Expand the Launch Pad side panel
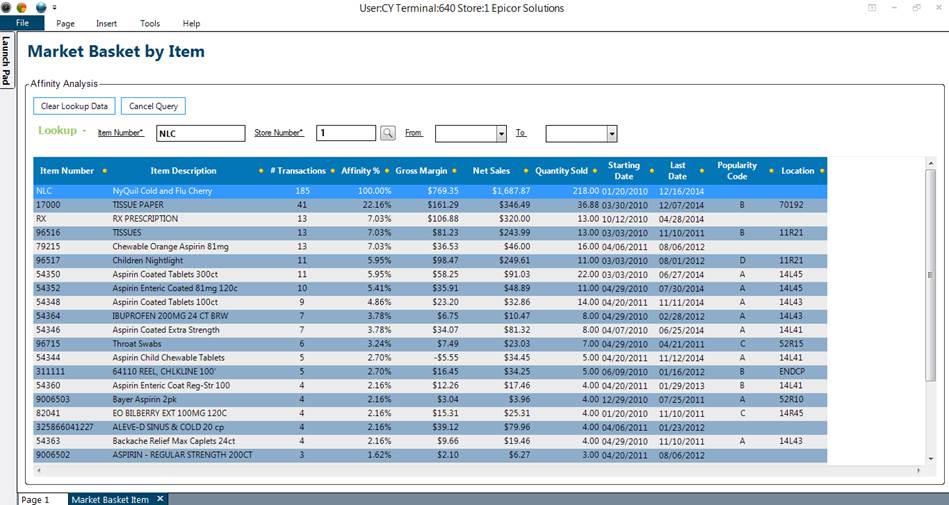Image resolution: width=949 pixels, height=505 pixels. point(6,62)
